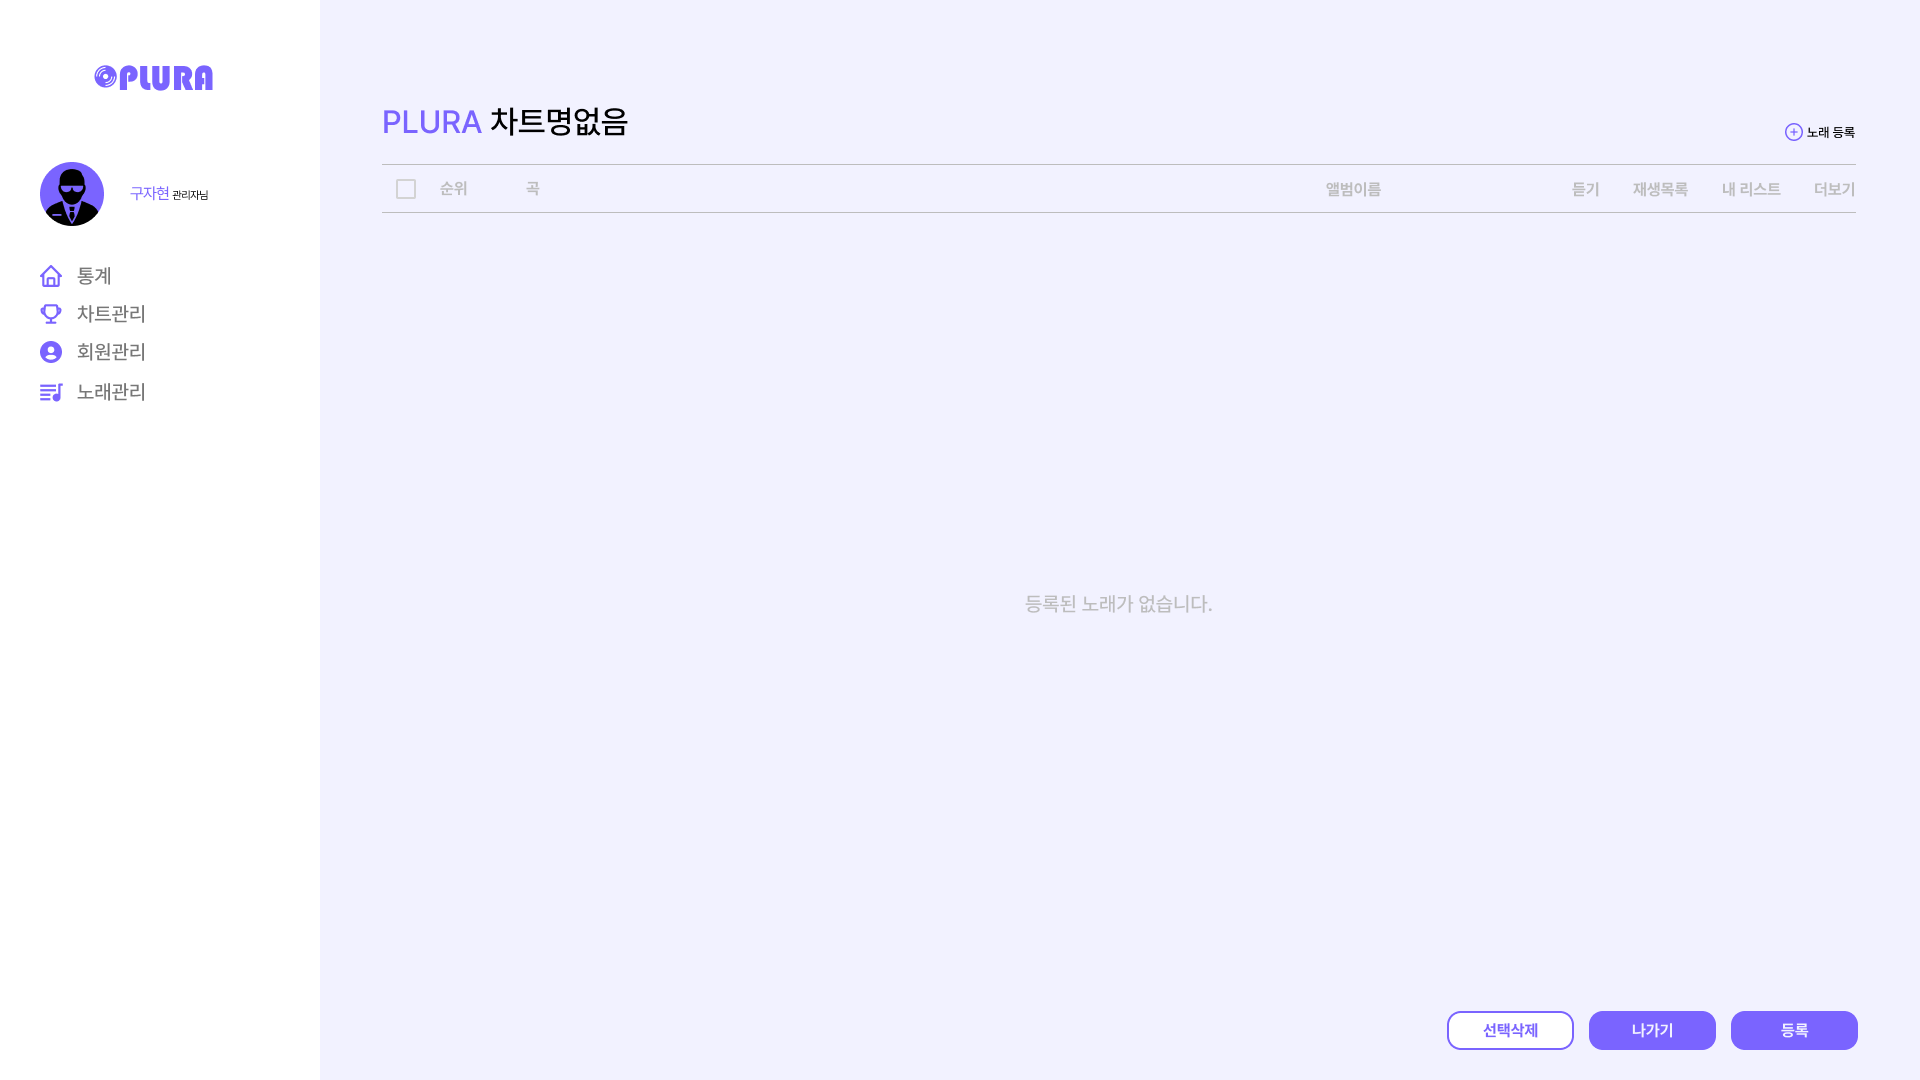This screenshot has width=1920, height=1080.
Task: Toggle the select-all checkbox in table header
Action: point(406,189)
